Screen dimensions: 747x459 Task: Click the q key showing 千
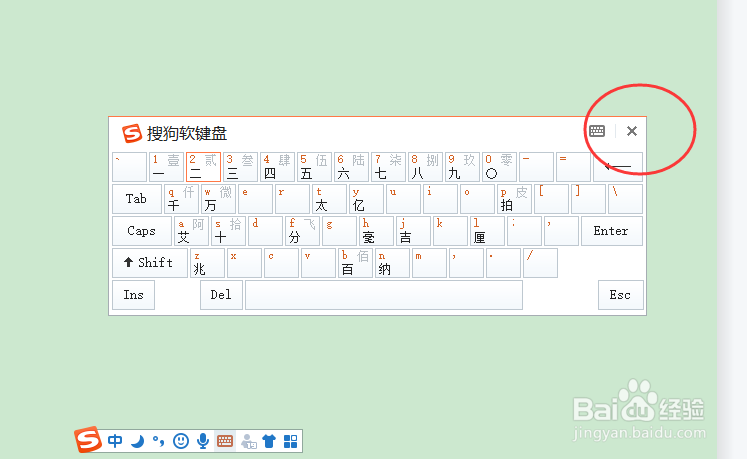pos(182,199)
